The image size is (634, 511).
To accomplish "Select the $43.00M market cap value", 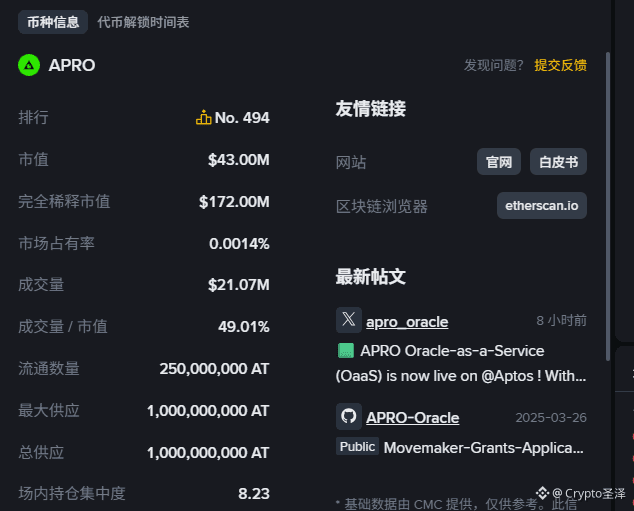I will tap(239, 160).
